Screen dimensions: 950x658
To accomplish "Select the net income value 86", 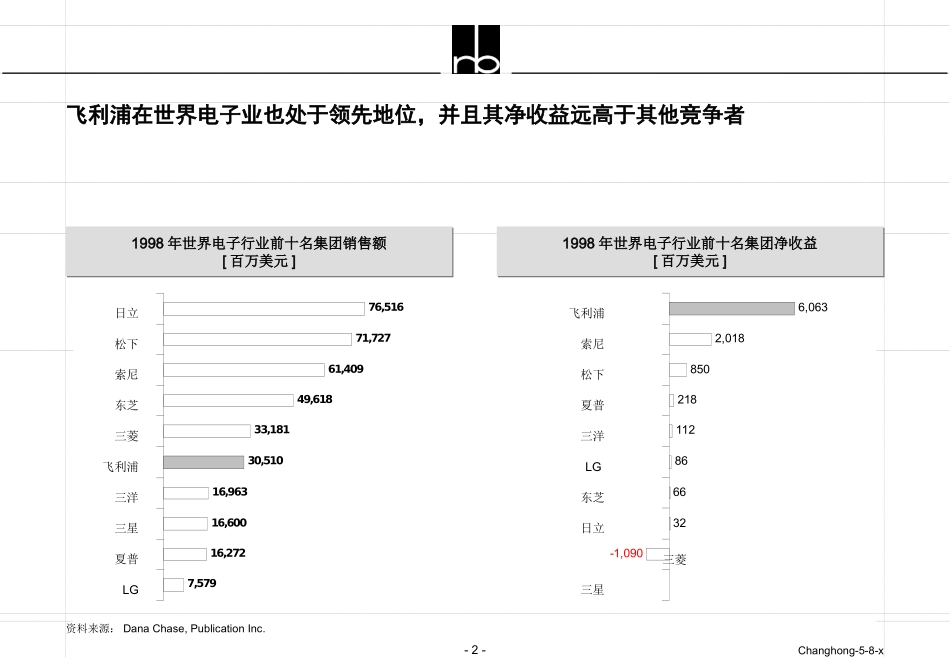I will (681, 460).
